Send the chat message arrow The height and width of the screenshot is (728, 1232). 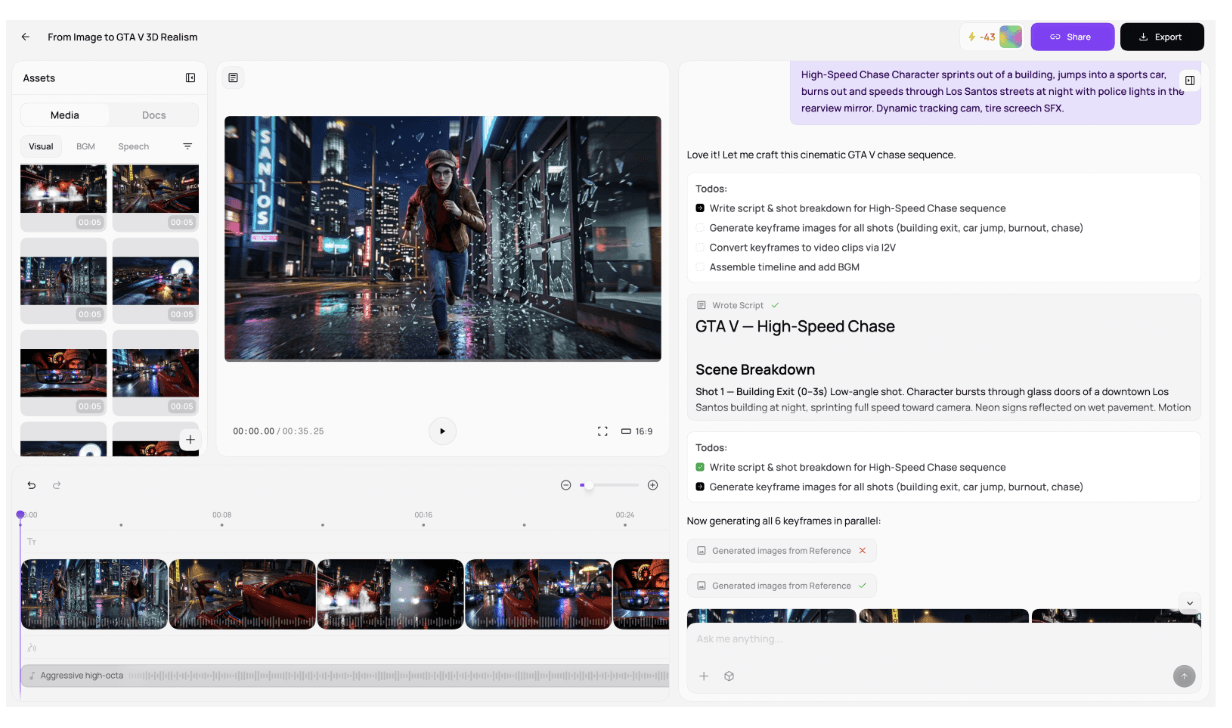pyautogui.click(x=1184, y=676)
